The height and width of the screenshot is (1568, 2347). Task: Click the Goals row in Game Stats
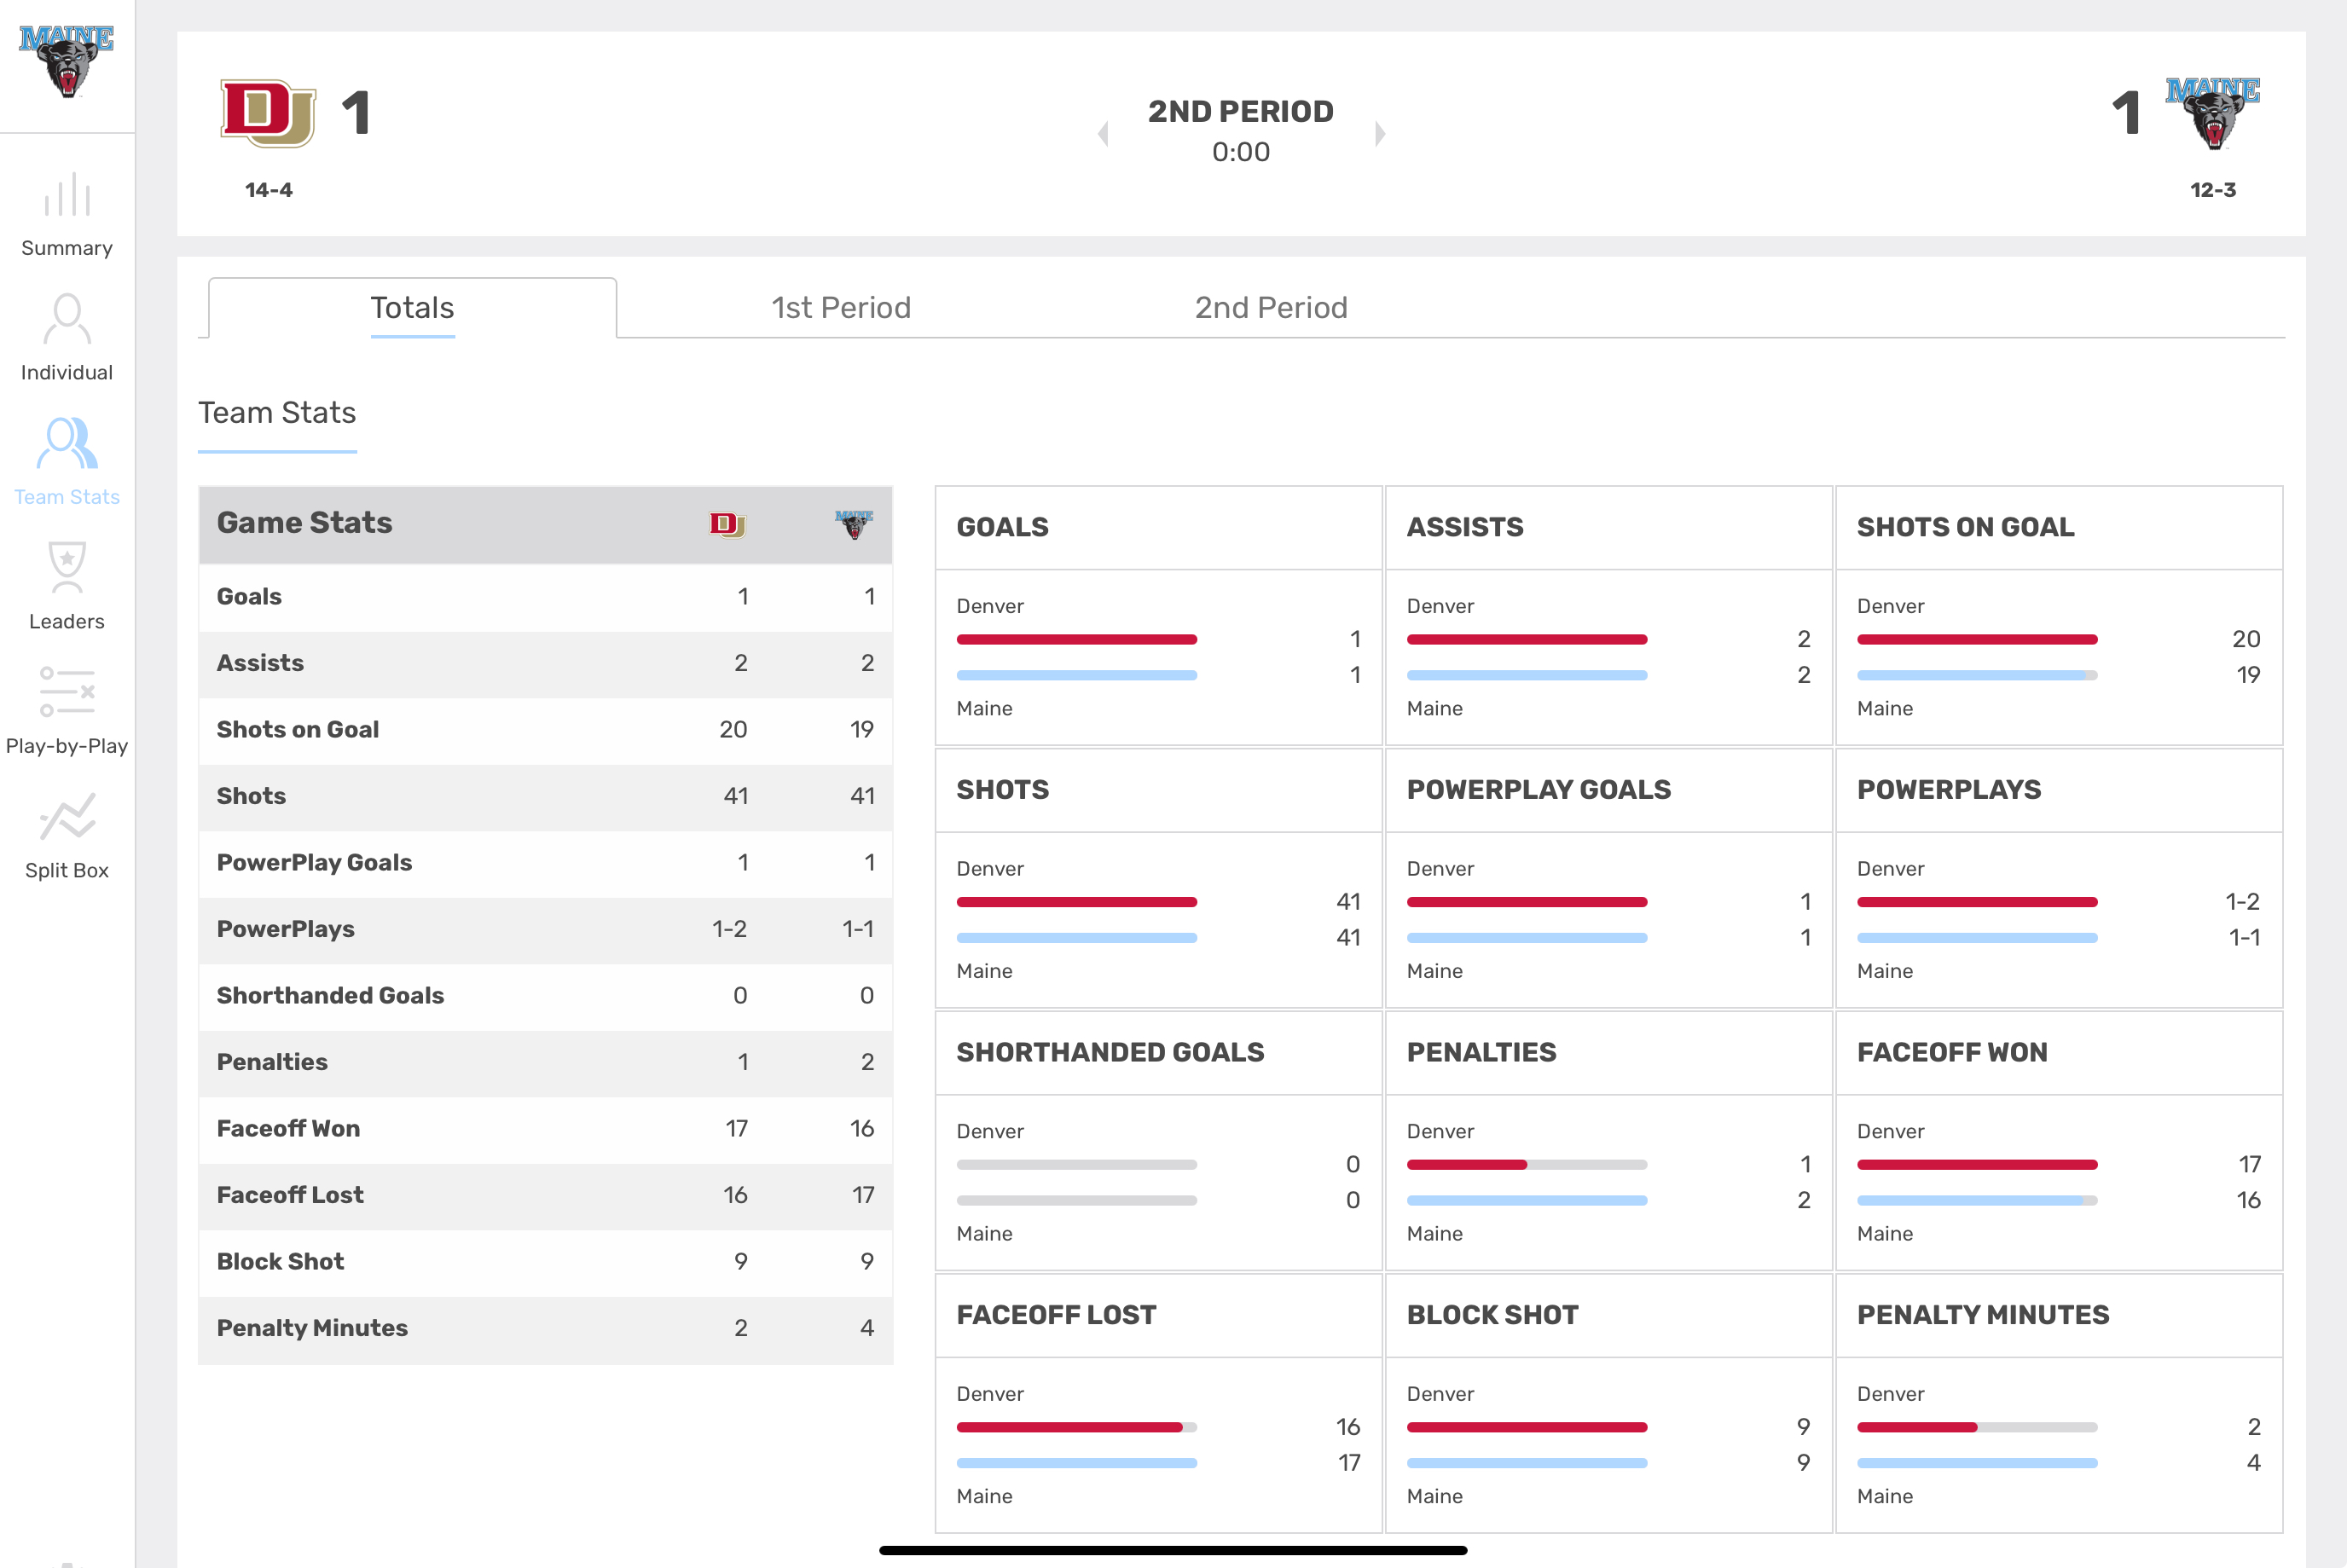tap(546, 597)
